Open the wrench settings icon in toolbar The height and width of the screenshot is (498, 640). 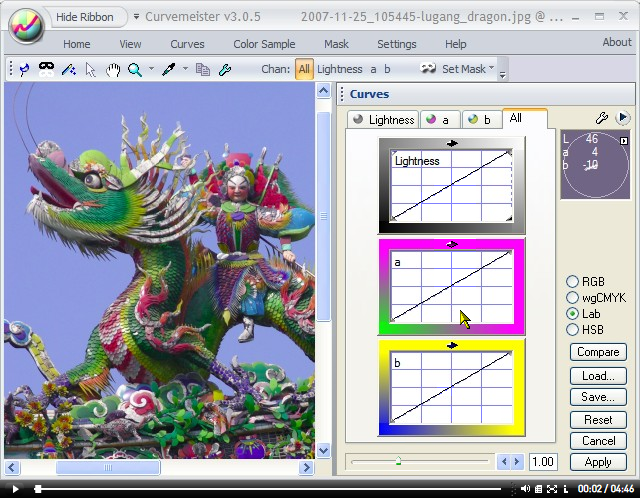(x=225, y=70)
